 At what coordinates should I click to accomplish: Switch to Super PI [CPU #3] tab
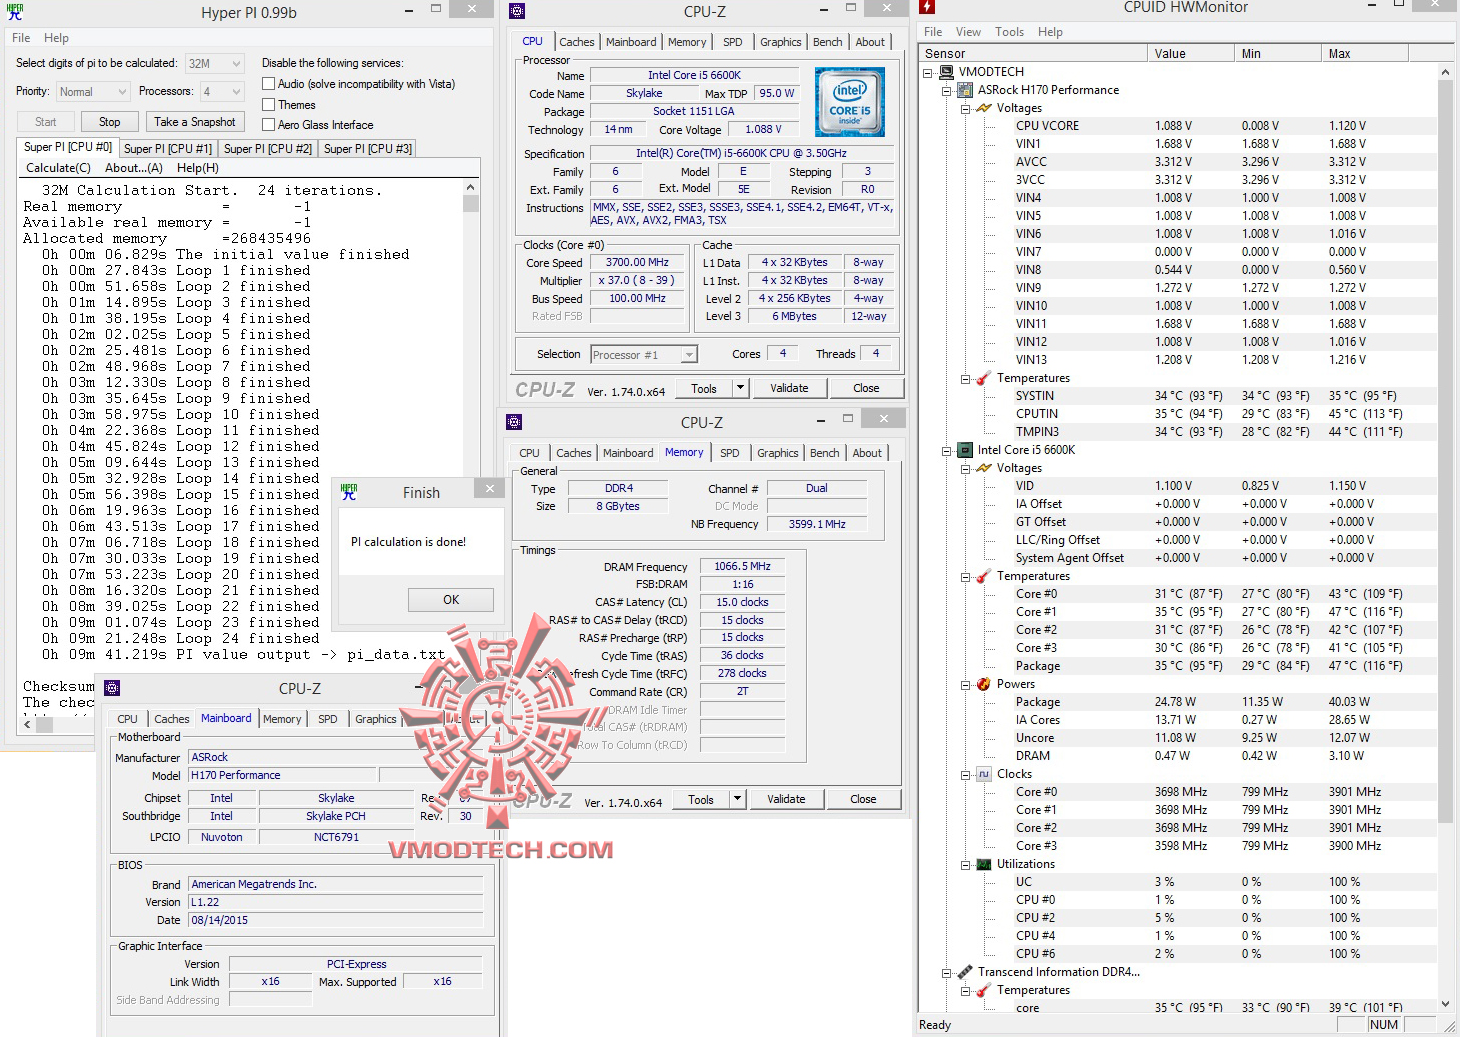(x=368, y=149)
